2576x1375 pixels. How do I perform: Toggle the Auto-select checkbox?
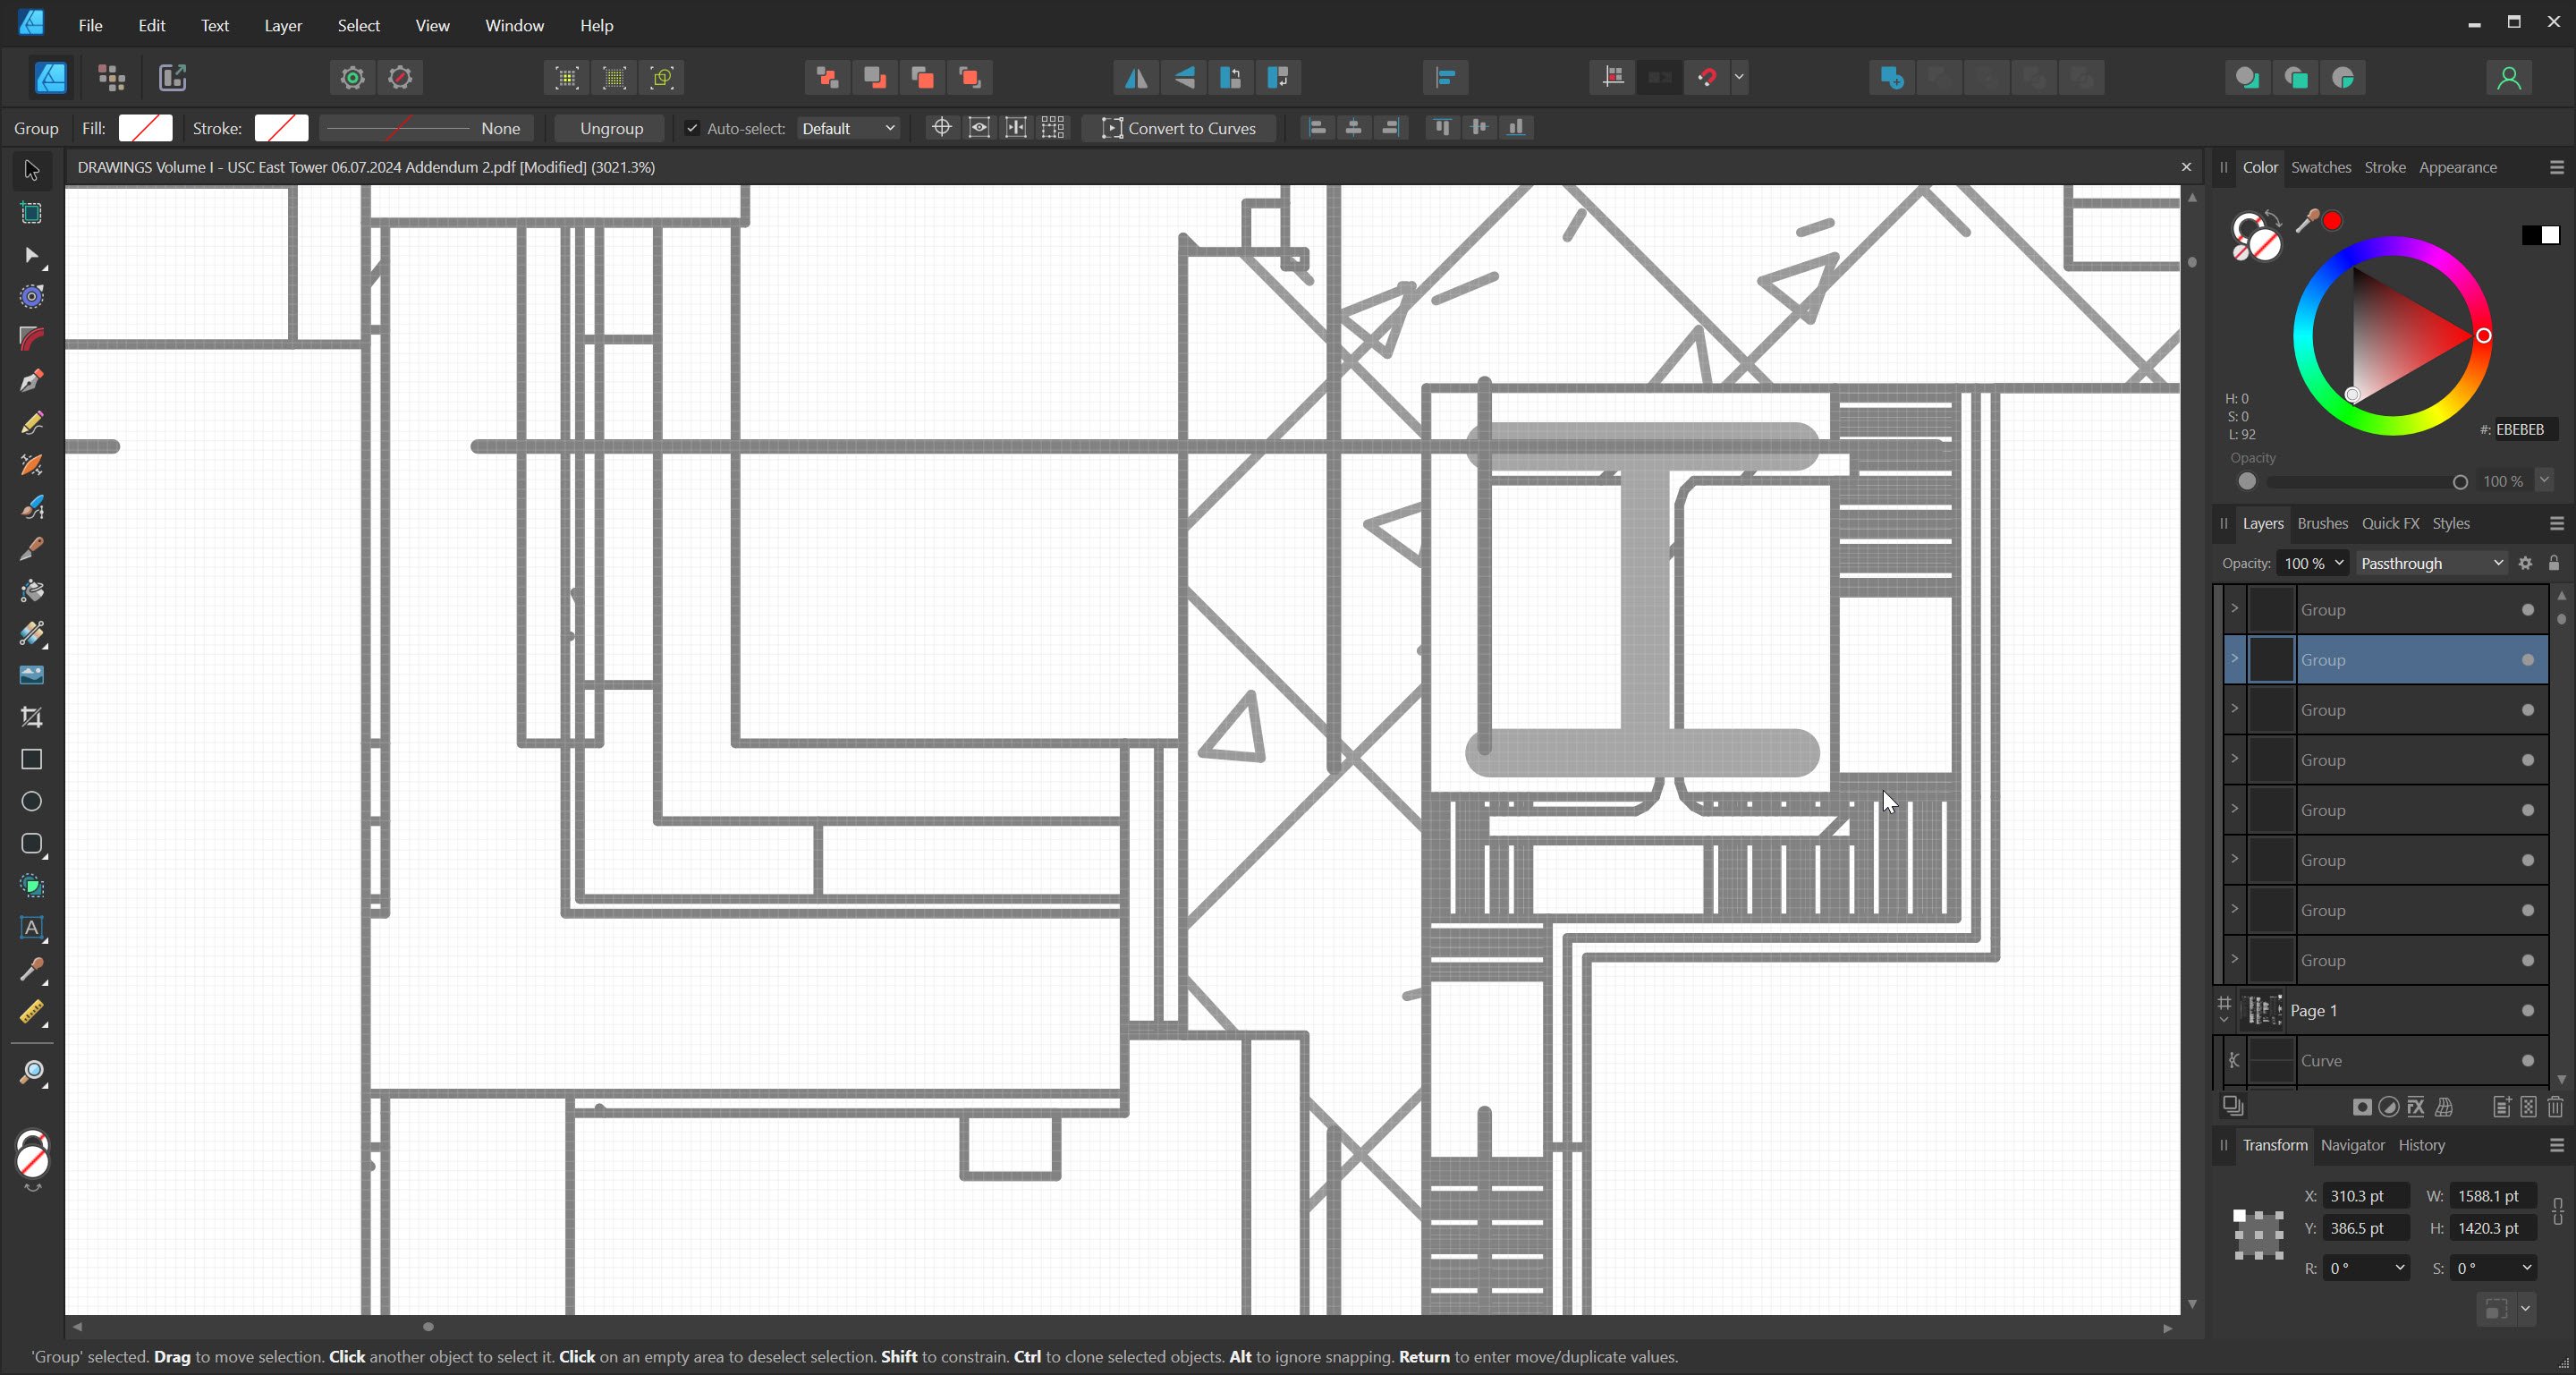[691, 128]
